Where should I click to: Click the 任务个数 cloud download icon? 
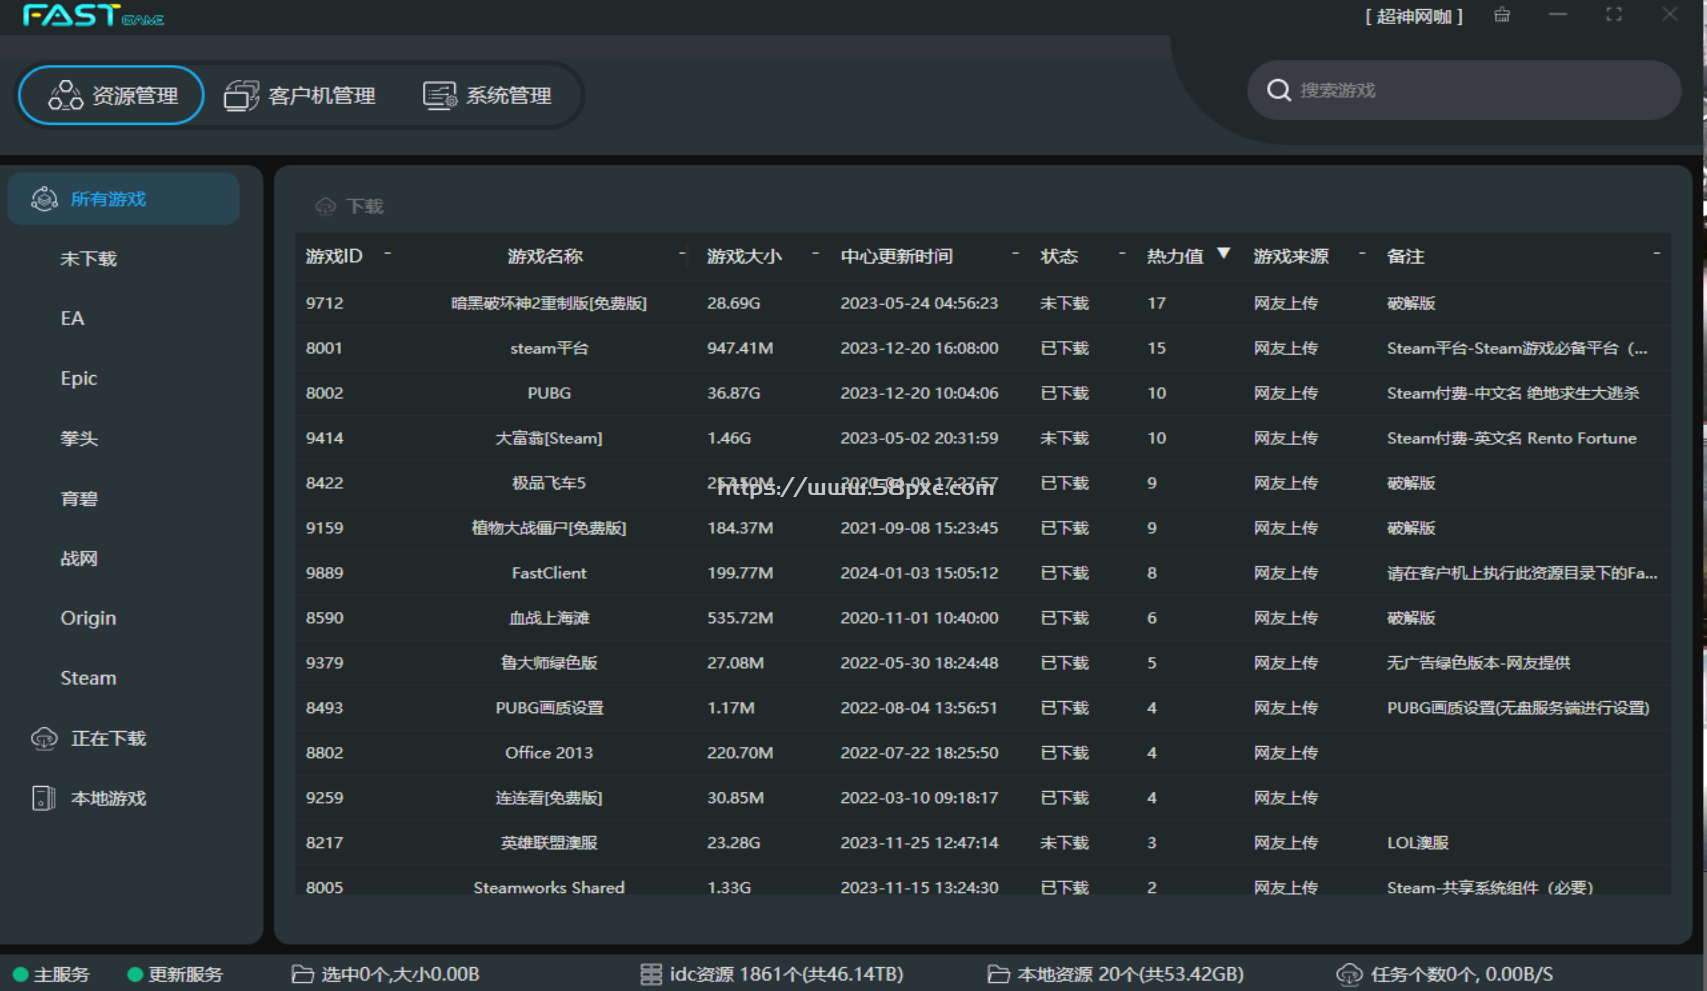click(x=1349, y=974)
